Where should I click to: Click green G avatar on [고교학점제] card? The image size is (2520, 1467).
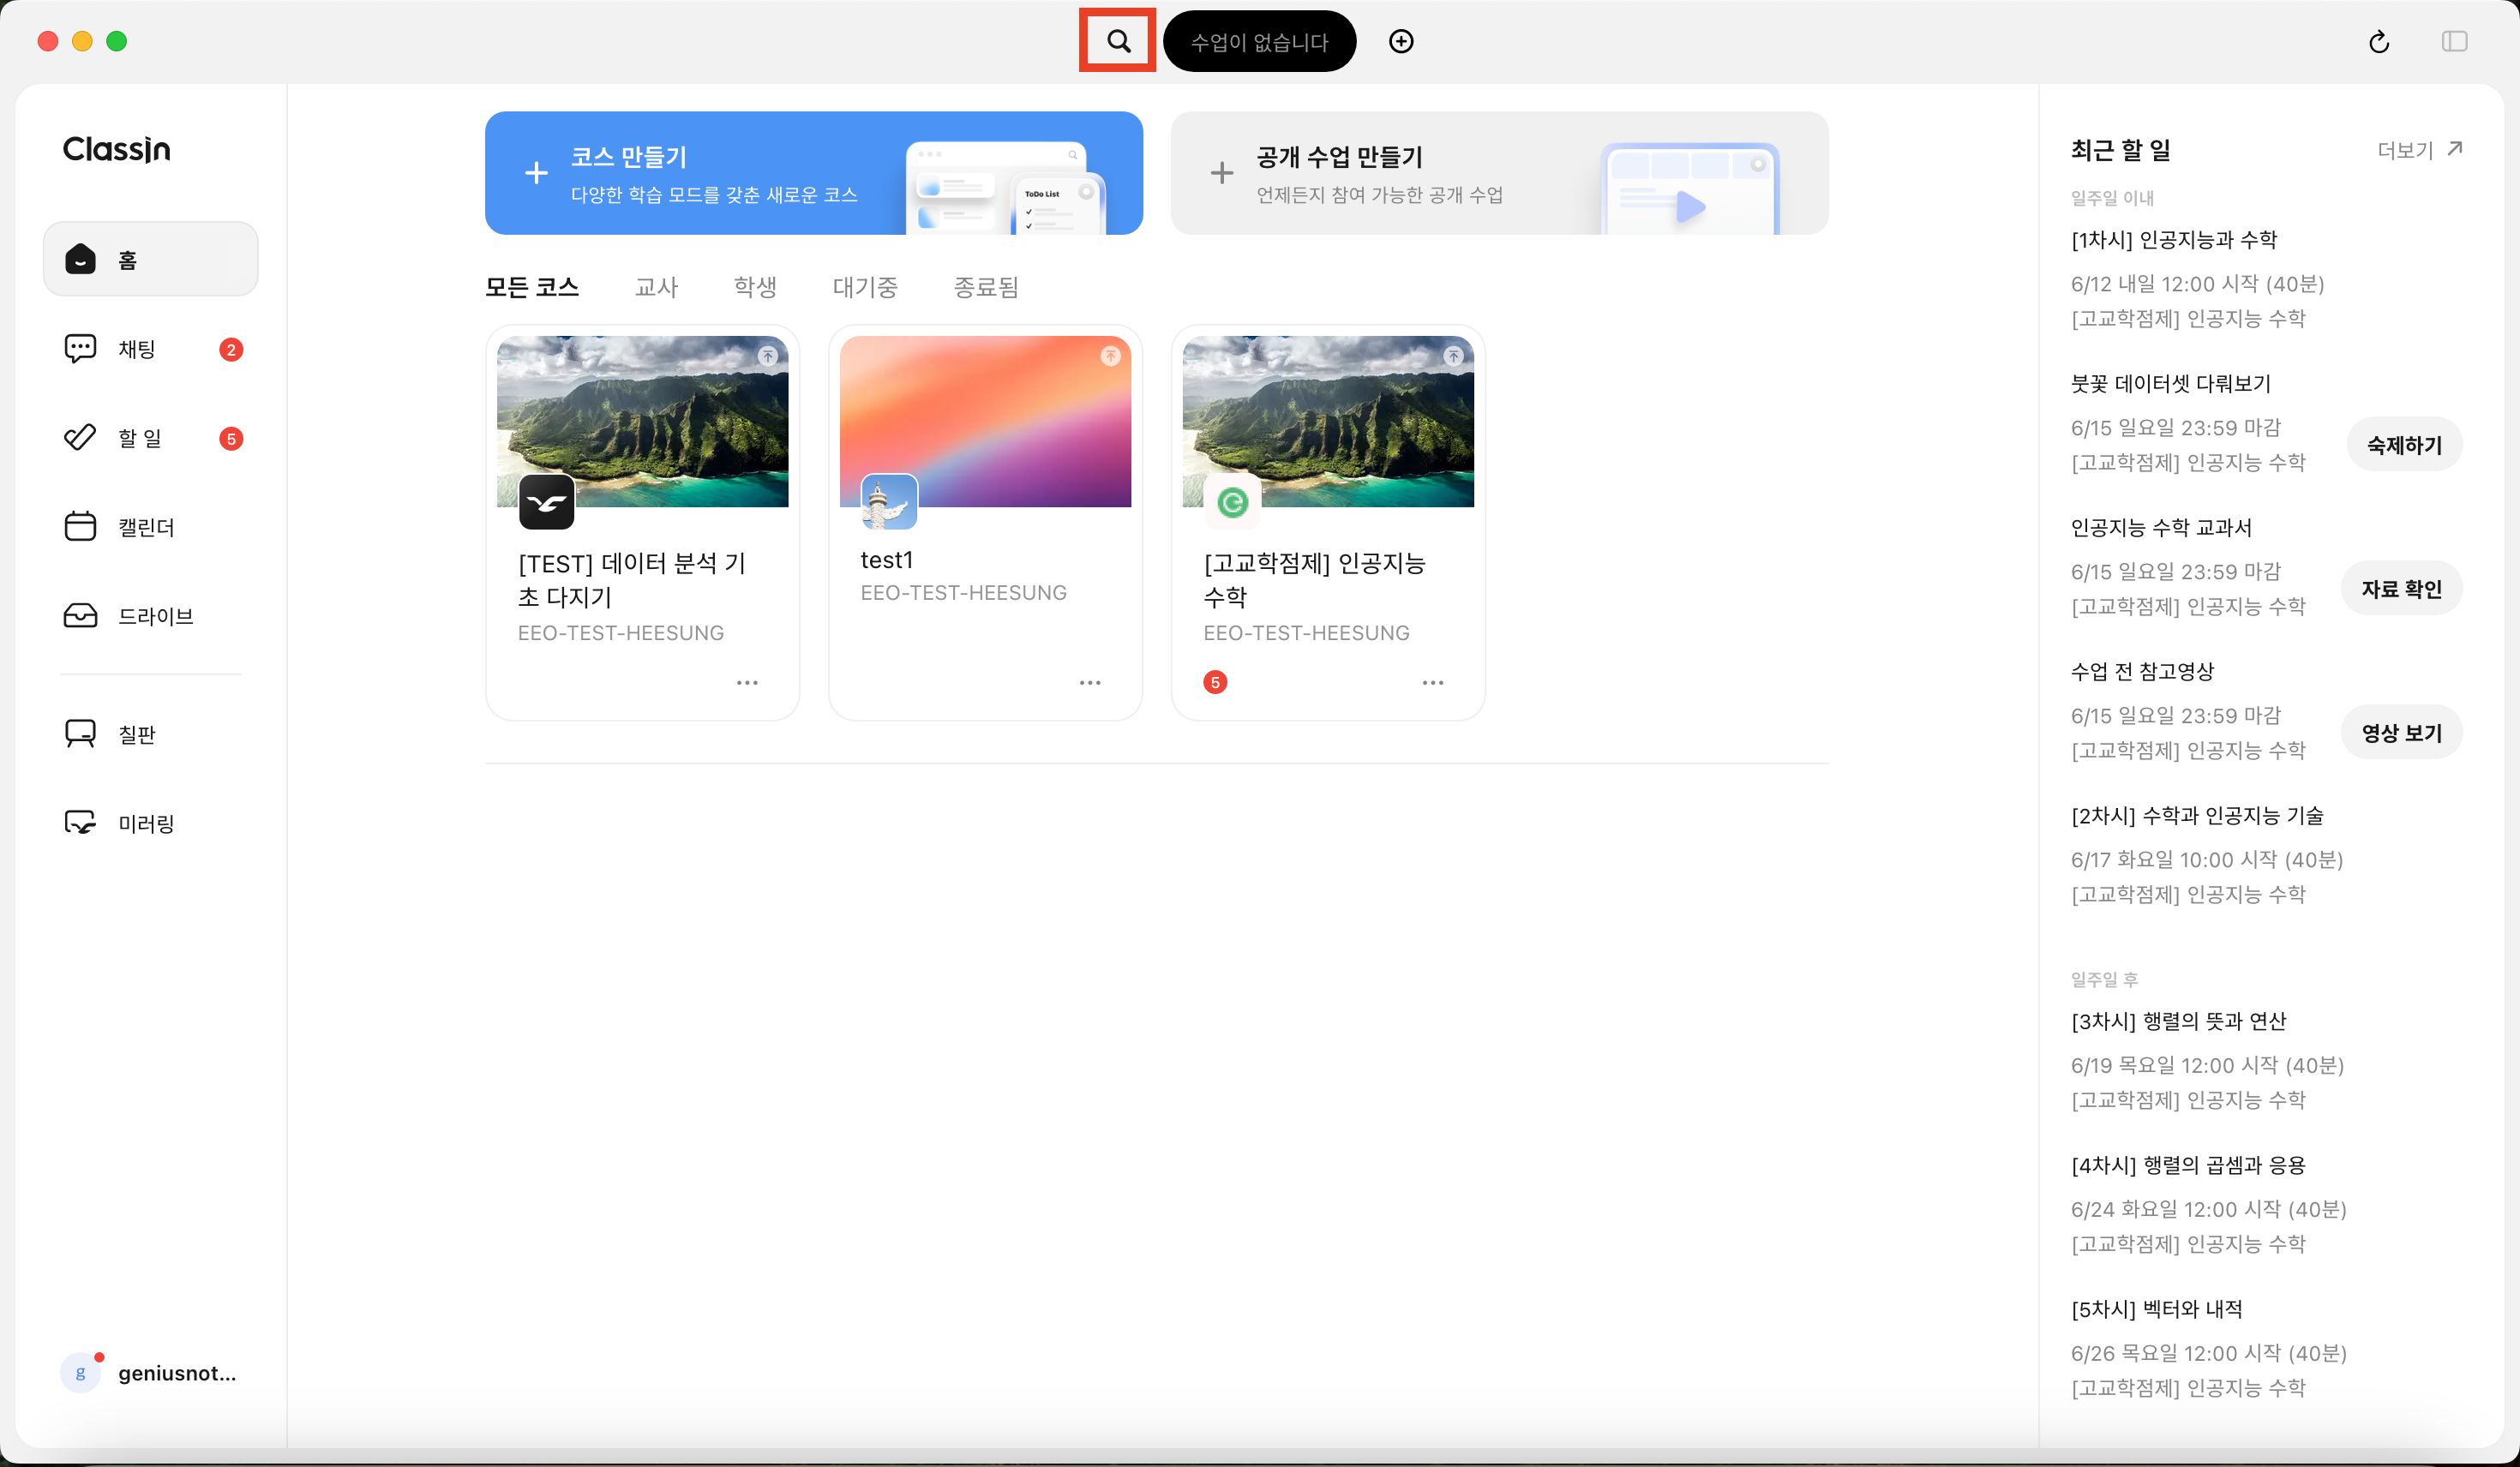[x=1232, y=502]
